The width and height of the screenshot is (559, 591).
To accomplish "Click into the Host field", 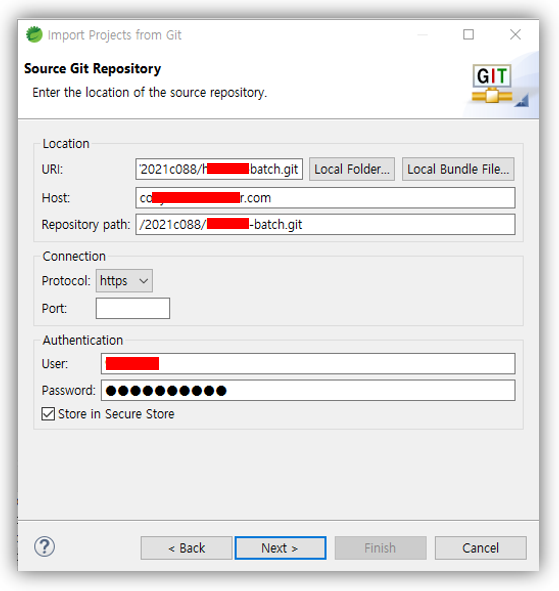I will click(x=325, y=198).
